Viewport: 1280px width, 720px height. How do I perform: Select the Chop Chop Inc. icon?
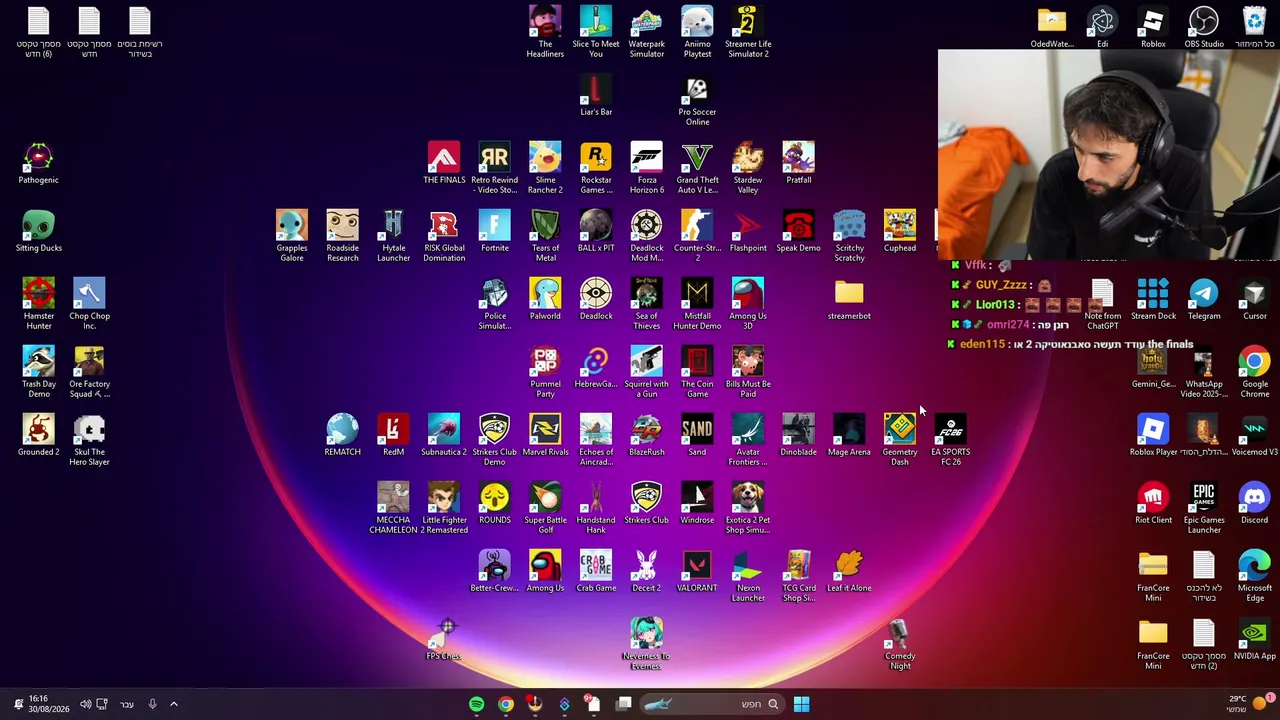pos(89,304)
